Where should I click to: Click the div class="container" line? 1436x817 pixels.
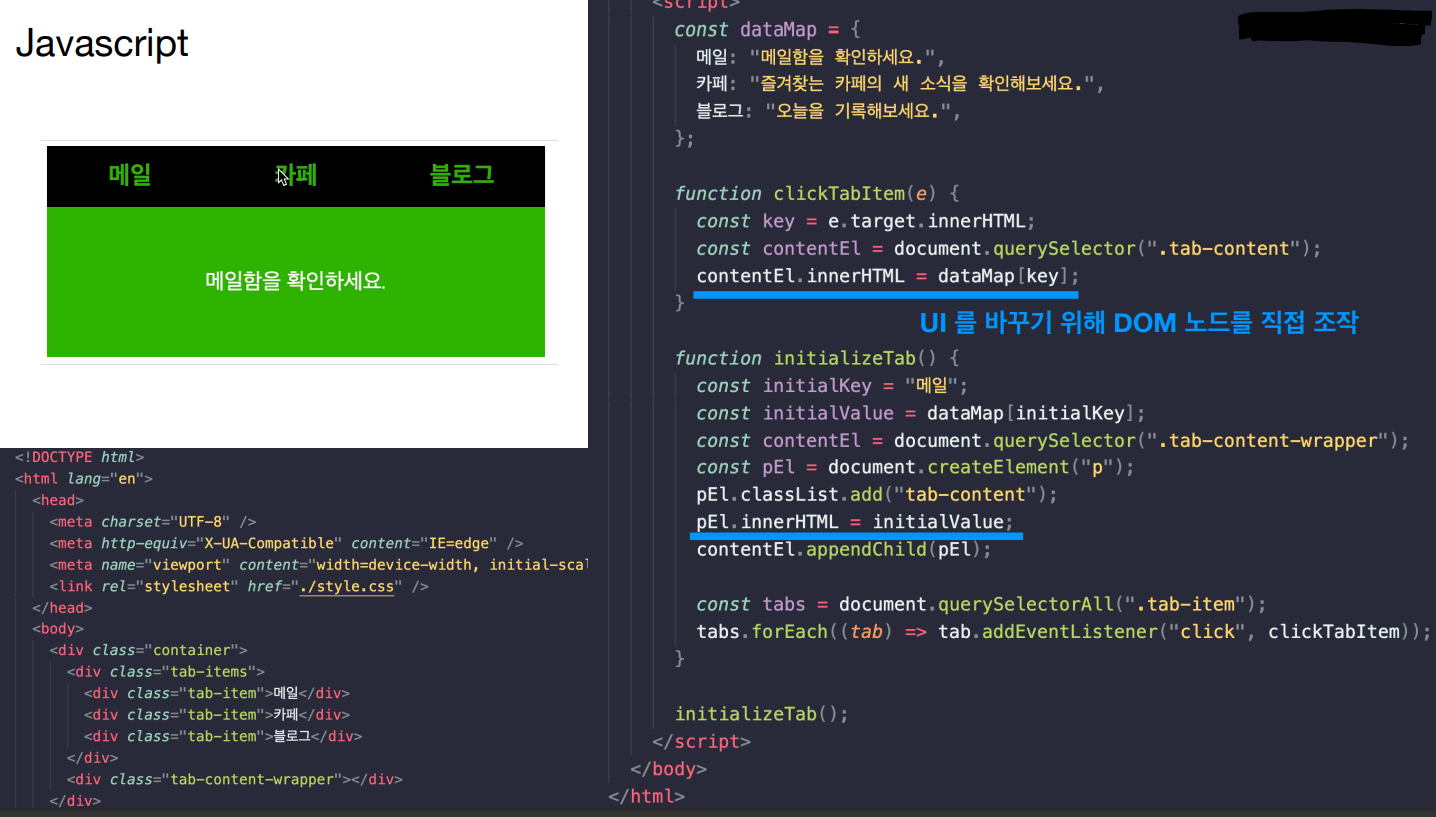click(x=148, y=650)
